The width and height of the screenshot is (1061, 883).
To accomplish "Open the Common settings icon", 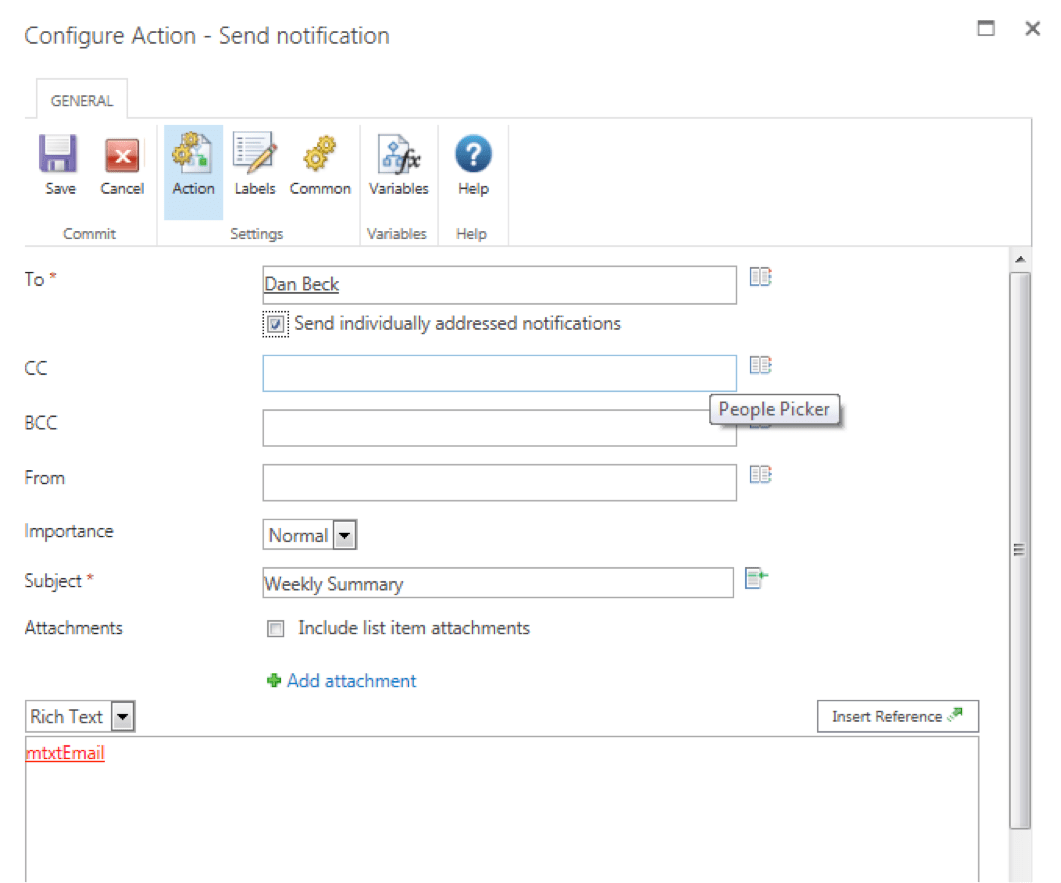I will [x=320, y=156].
